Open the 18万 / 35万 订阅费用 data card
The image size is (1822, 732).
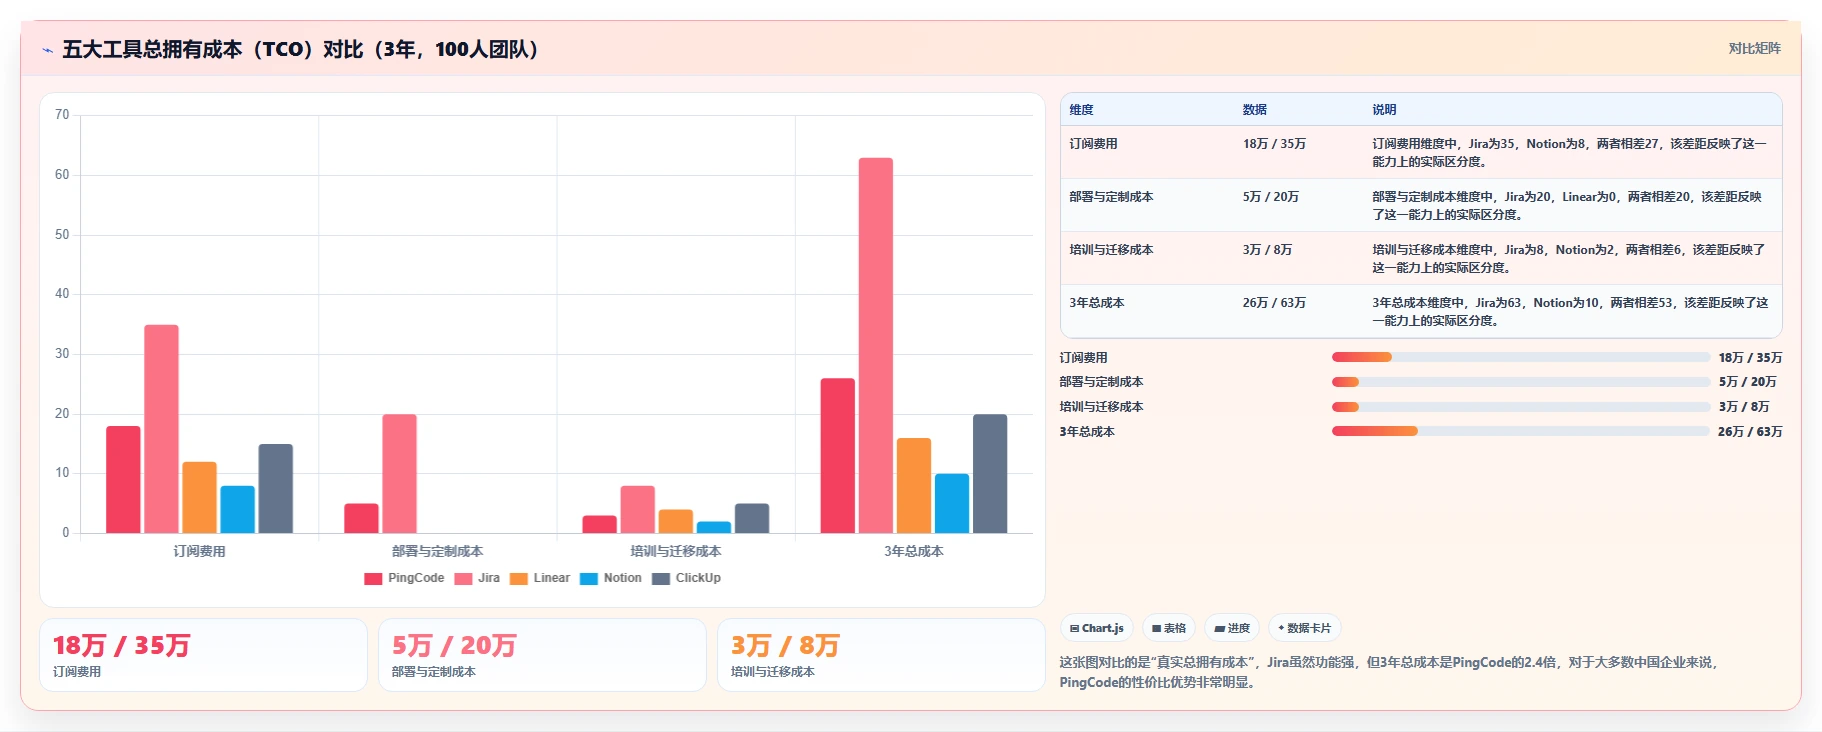pos(204,655)
